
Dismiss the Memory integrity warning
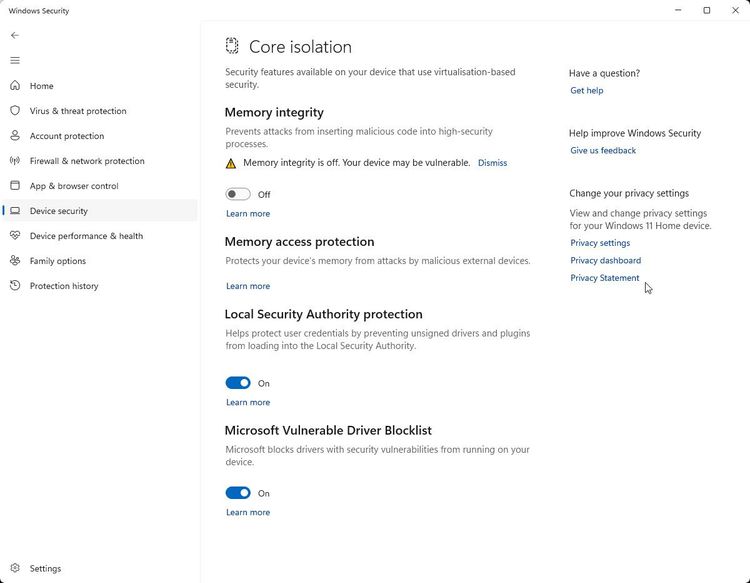(492, 163)
